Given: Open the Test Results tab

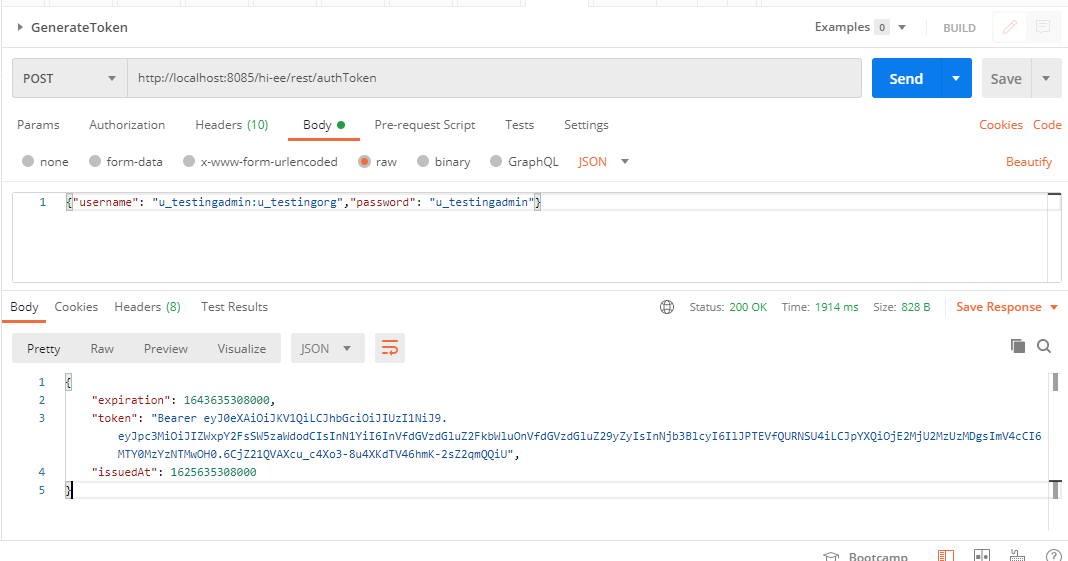Looking at the screenshot, I should pyautogui.click(x=234, y=307).
